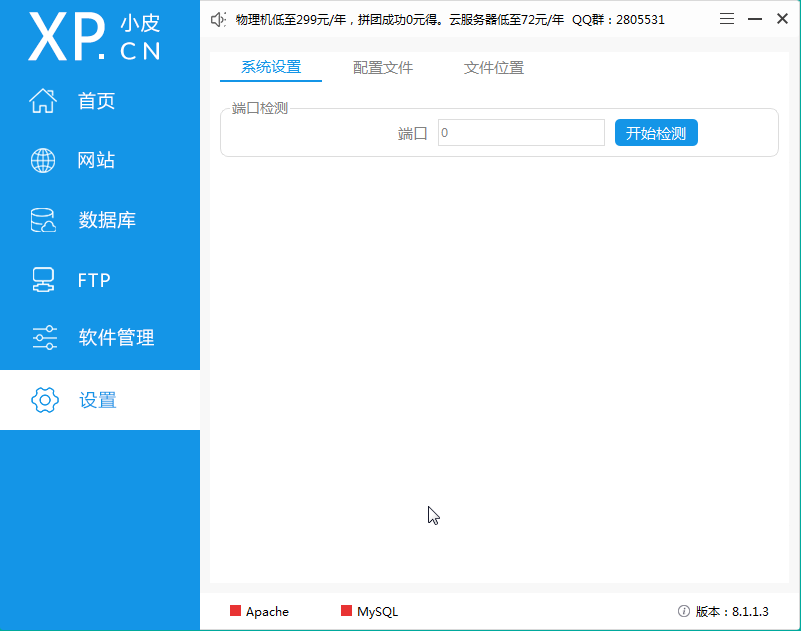Viewport: 801px width, 631px height.
Task: Click the red MySQL status indicator
Action: tap(347, 611)
